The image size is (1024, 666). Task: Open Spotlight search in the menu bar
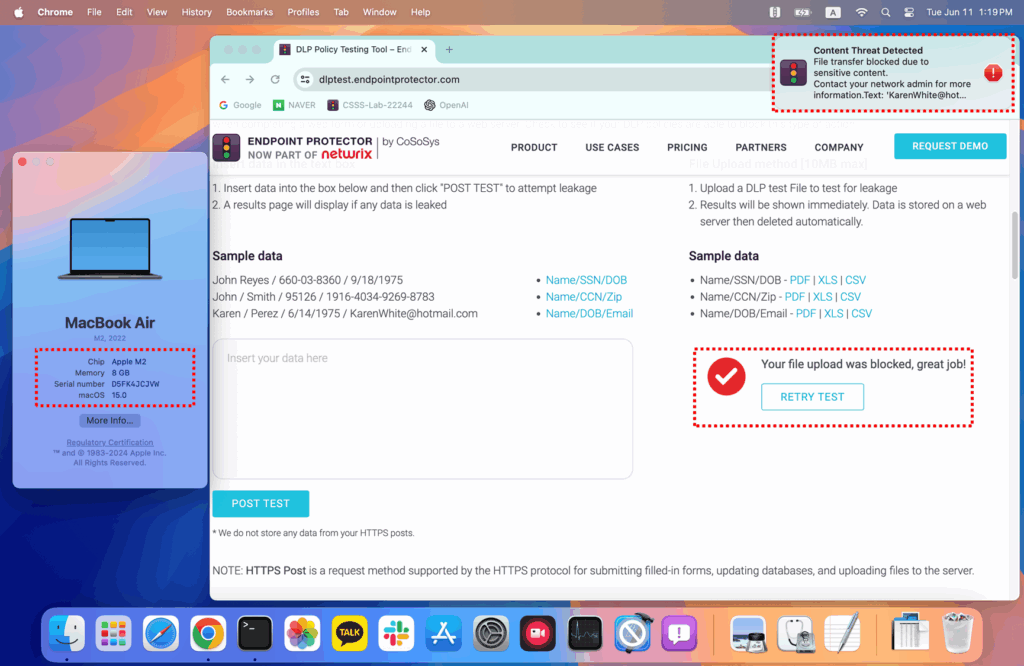pyautogui.click(x=886, y=12)
